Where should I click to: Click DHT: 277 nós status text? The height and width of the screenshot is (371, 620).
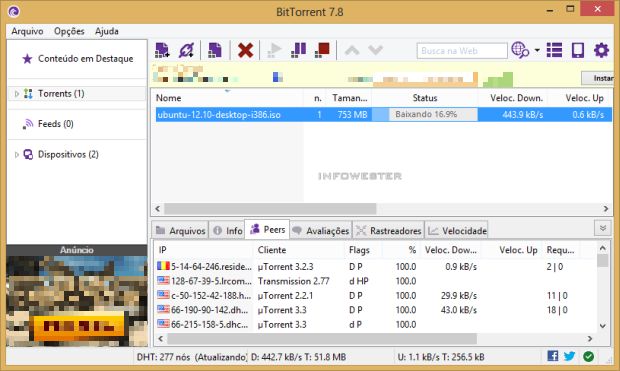pyautogui.click(x=163, y=357)
